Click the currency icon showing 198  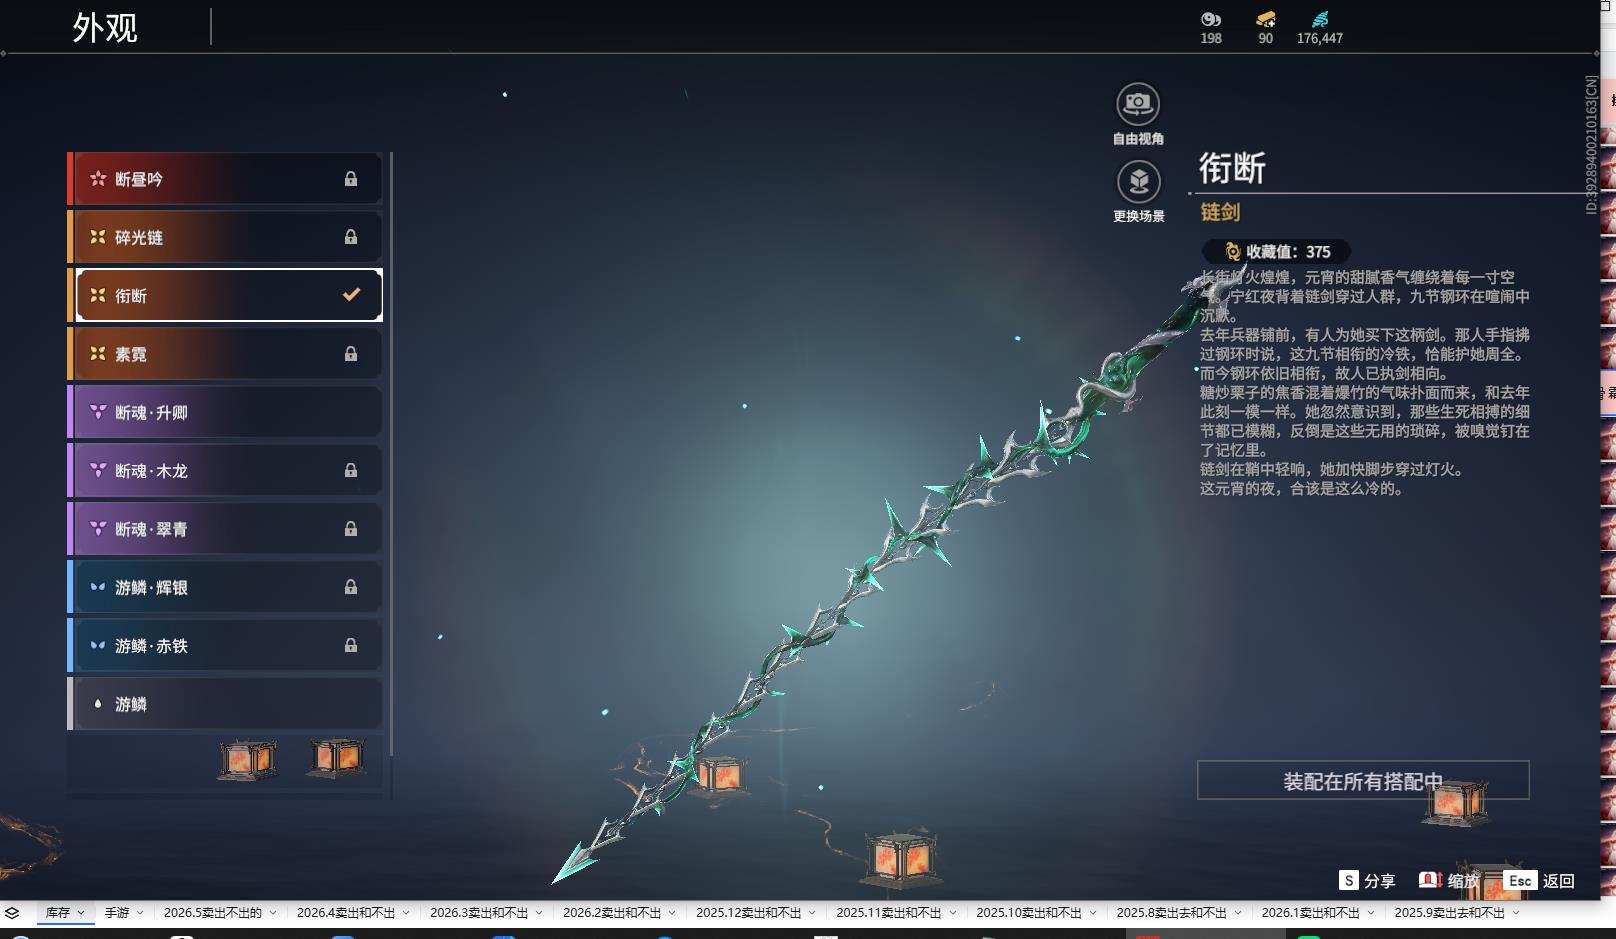pyautogui.click(x=1211, y=19)
